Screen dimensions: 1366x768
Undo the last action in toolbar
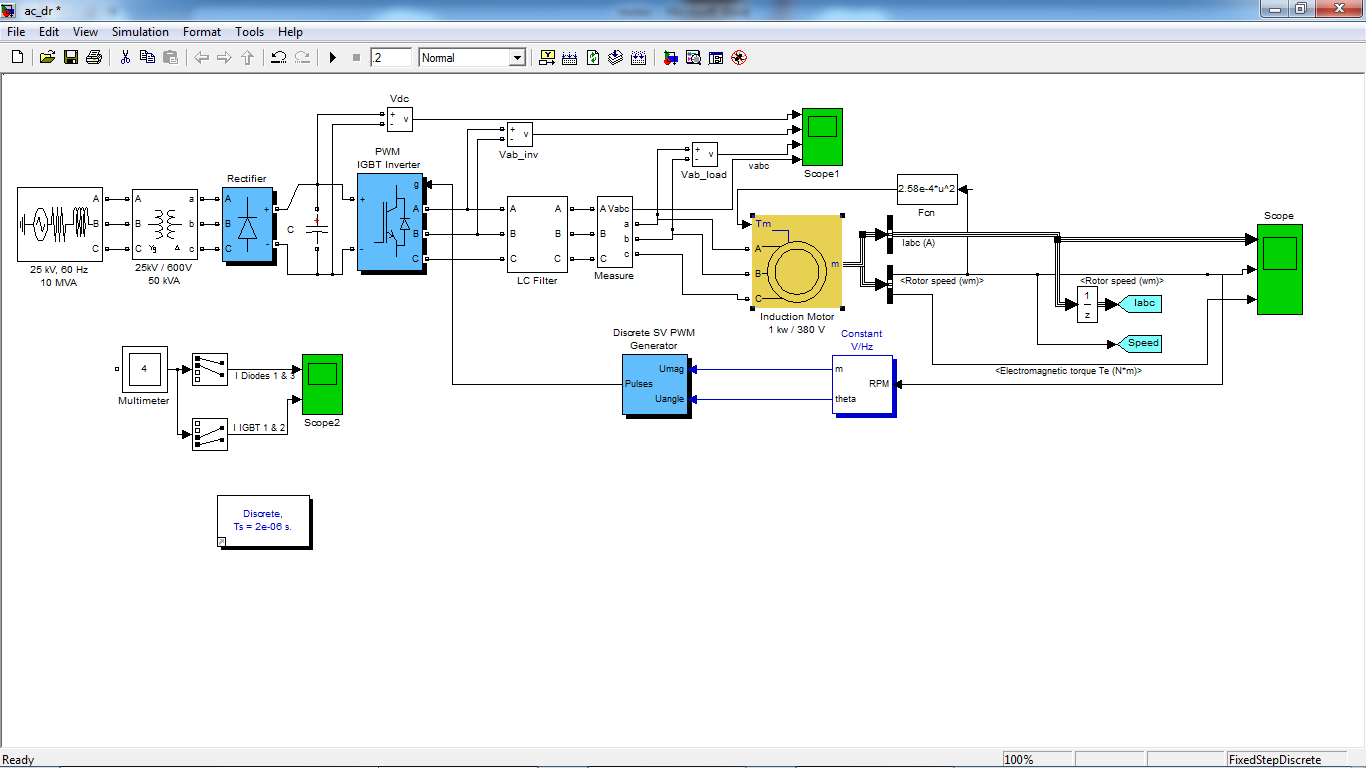click(279, 58)
